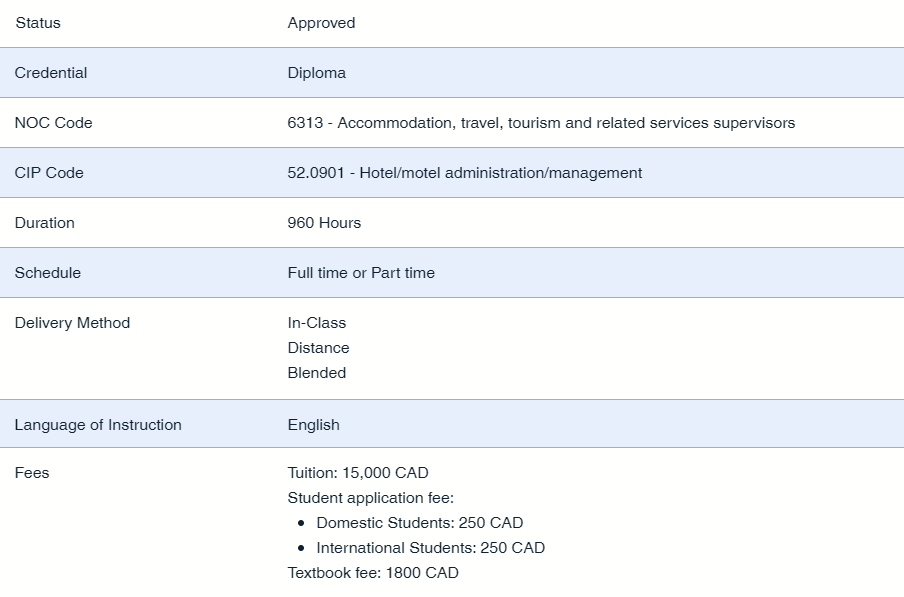Click the Blended delivery option
This screenshot has height=597, width=904.
click(316, 373)
